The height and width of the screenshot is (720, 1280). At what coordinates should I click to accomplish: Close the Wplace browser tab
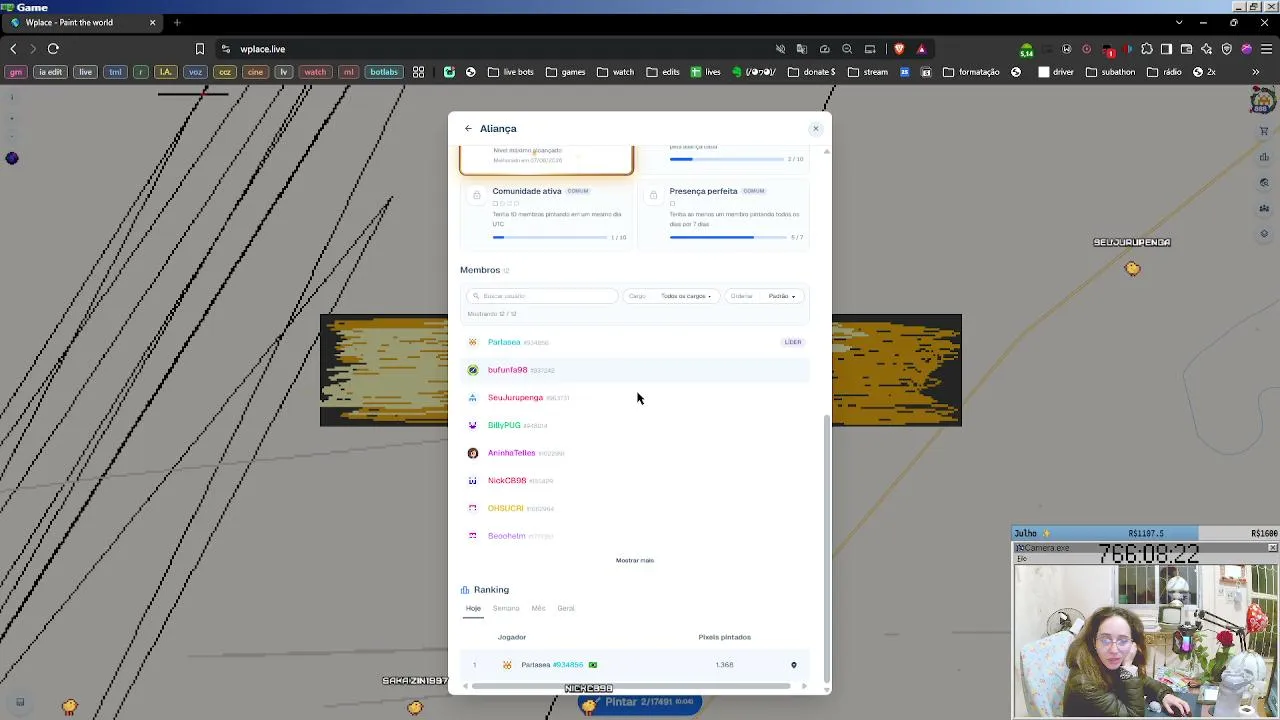pyautogui.click(x=153, y=22)
